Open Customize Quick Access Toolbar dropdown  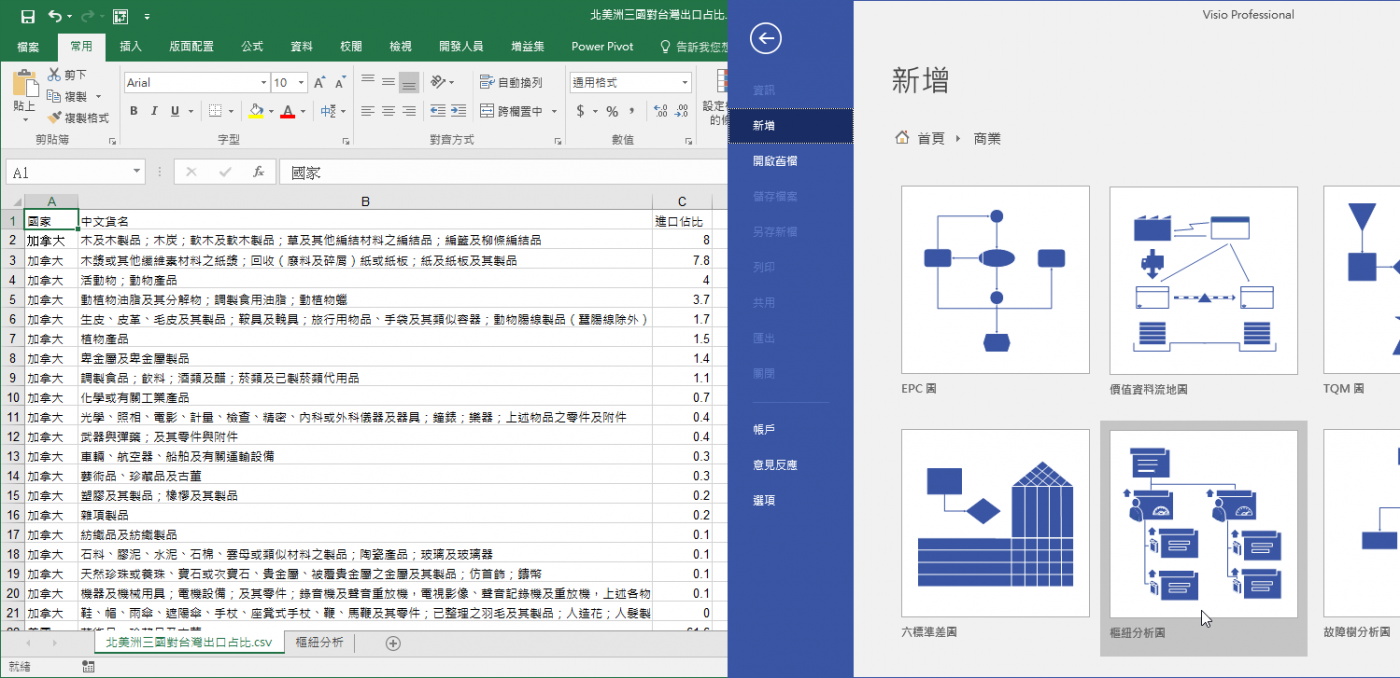148,17
